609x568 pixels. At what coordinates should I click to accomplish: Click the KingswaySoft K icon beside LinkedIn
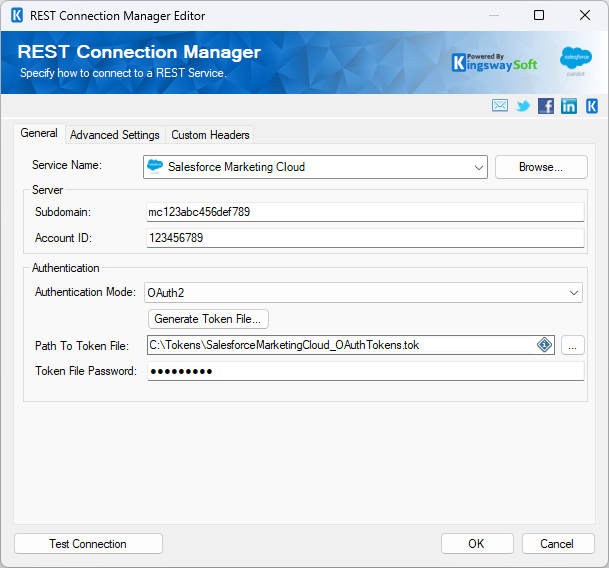coord(592,106)
